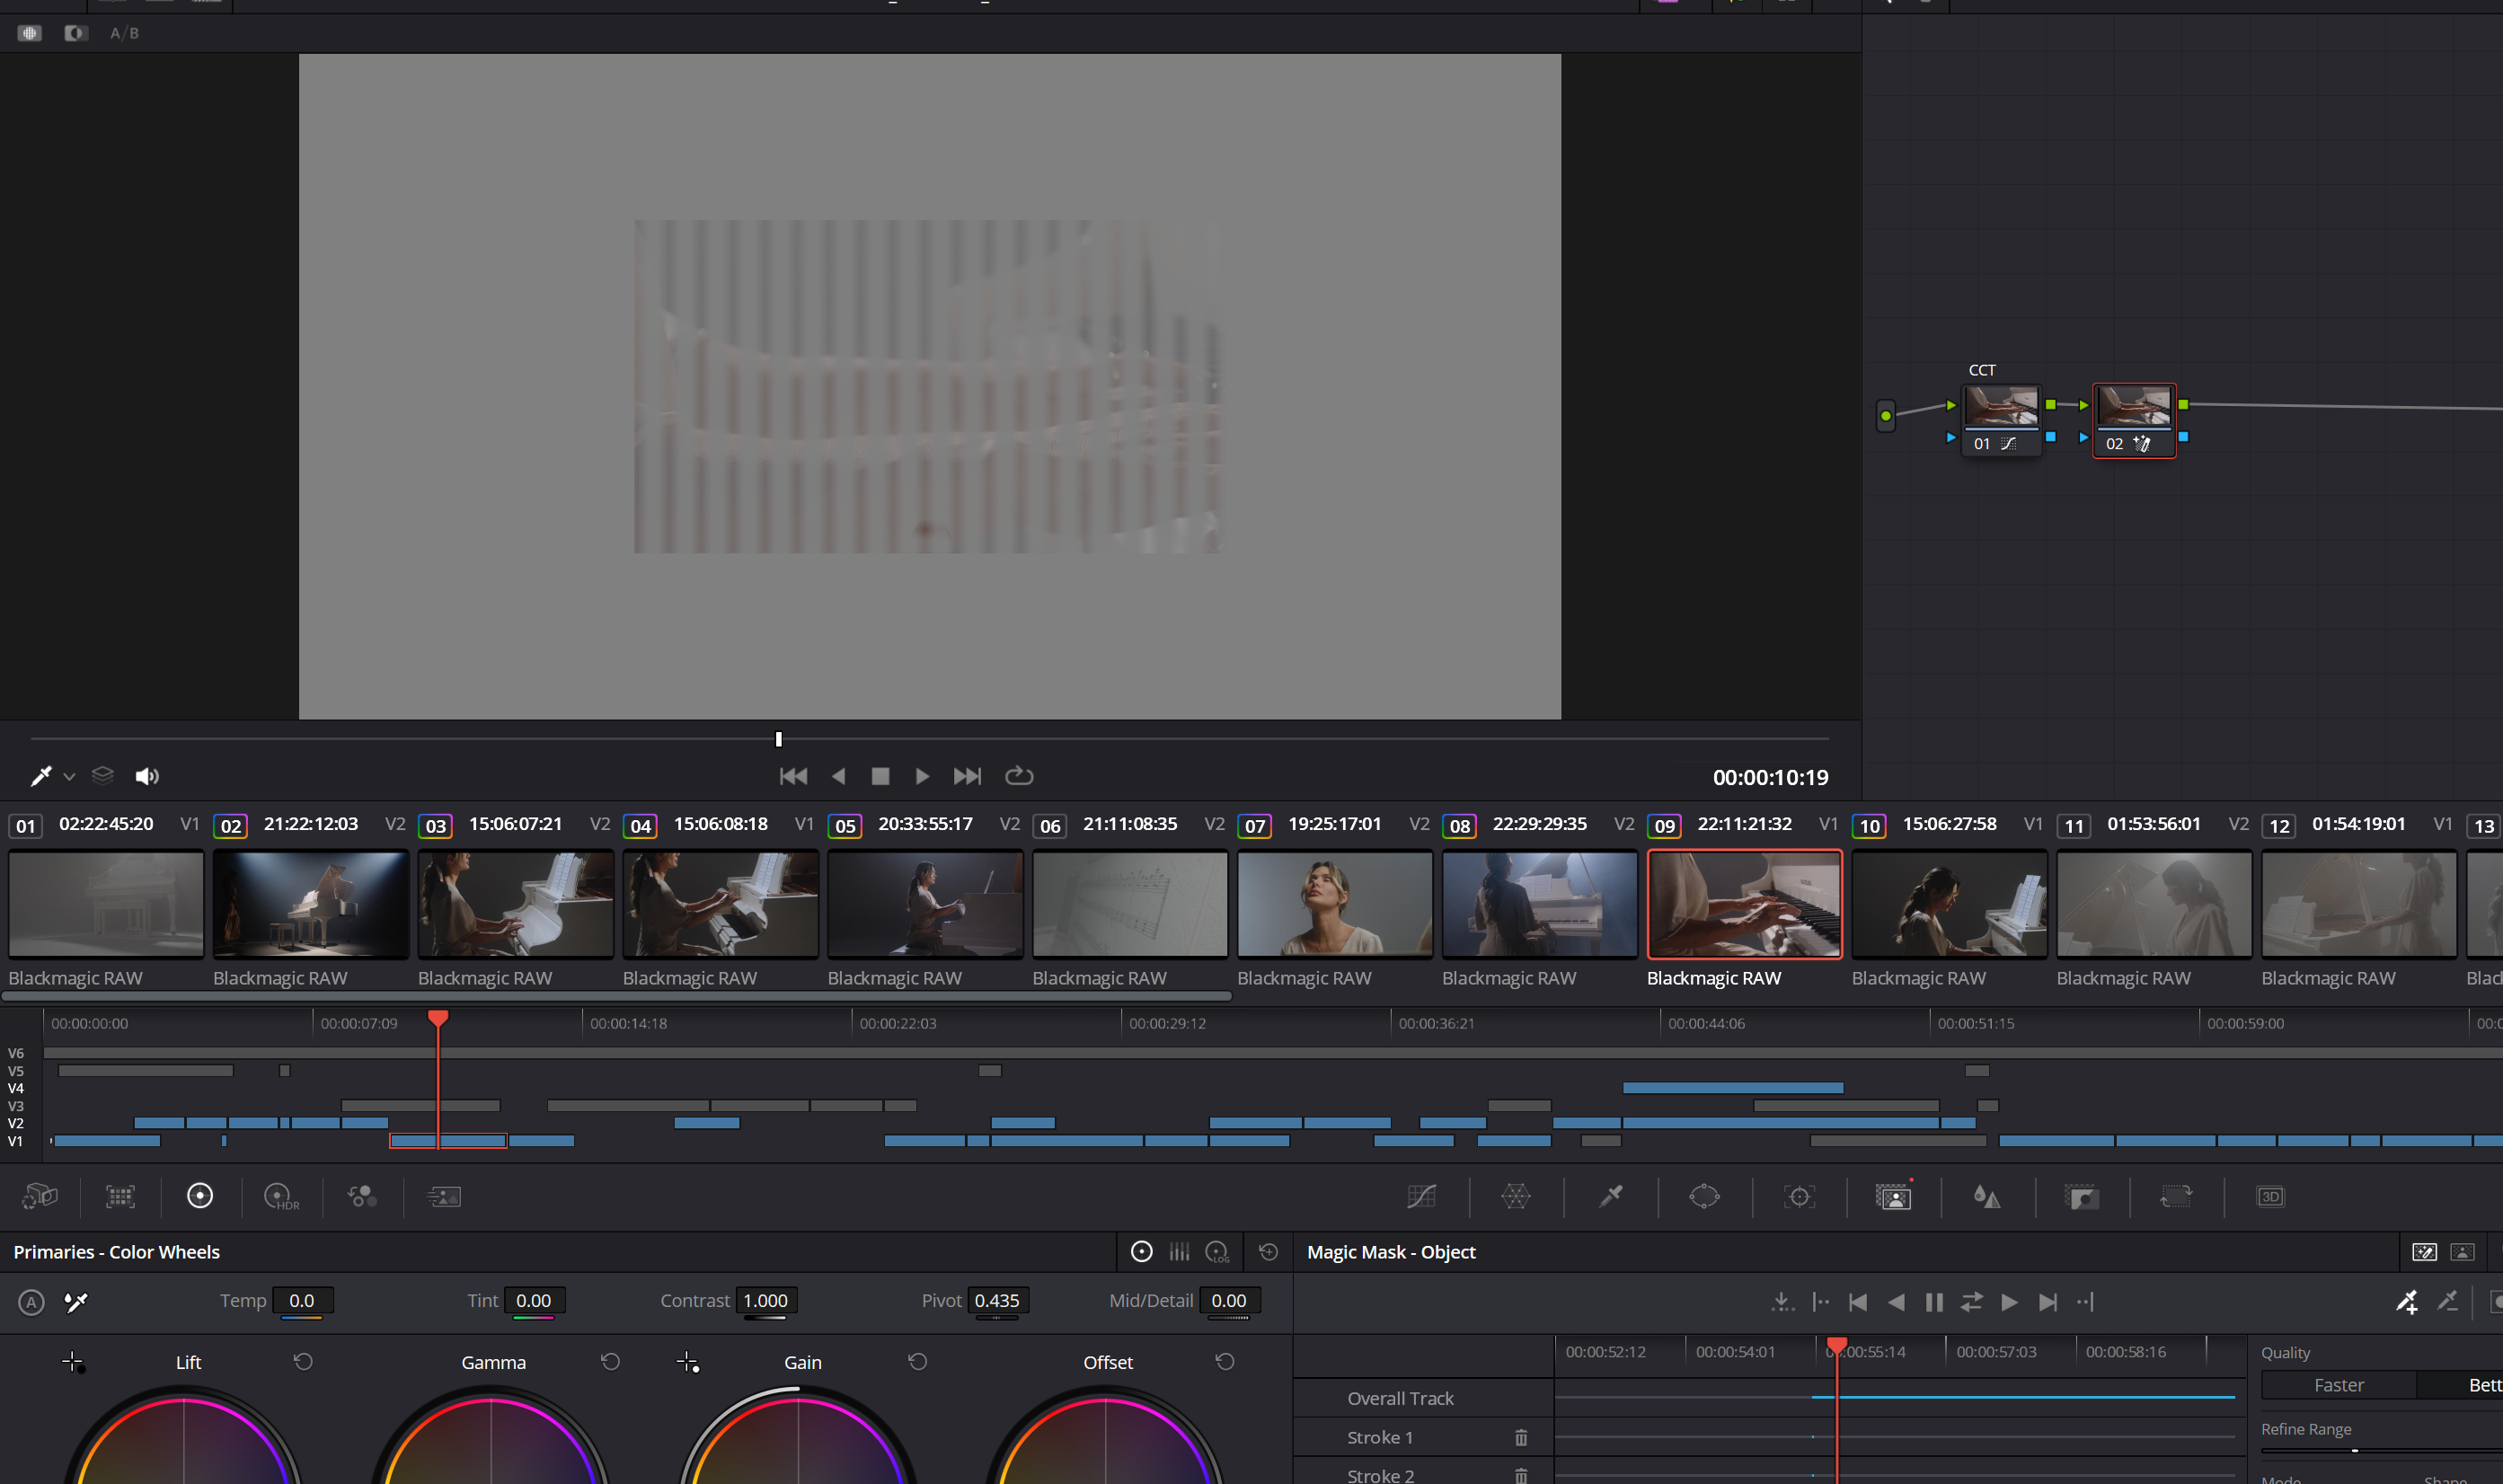2503x1484 pixels.
Task: Toggle Magic Mask track forward and reverse
Action: 1972,1302
